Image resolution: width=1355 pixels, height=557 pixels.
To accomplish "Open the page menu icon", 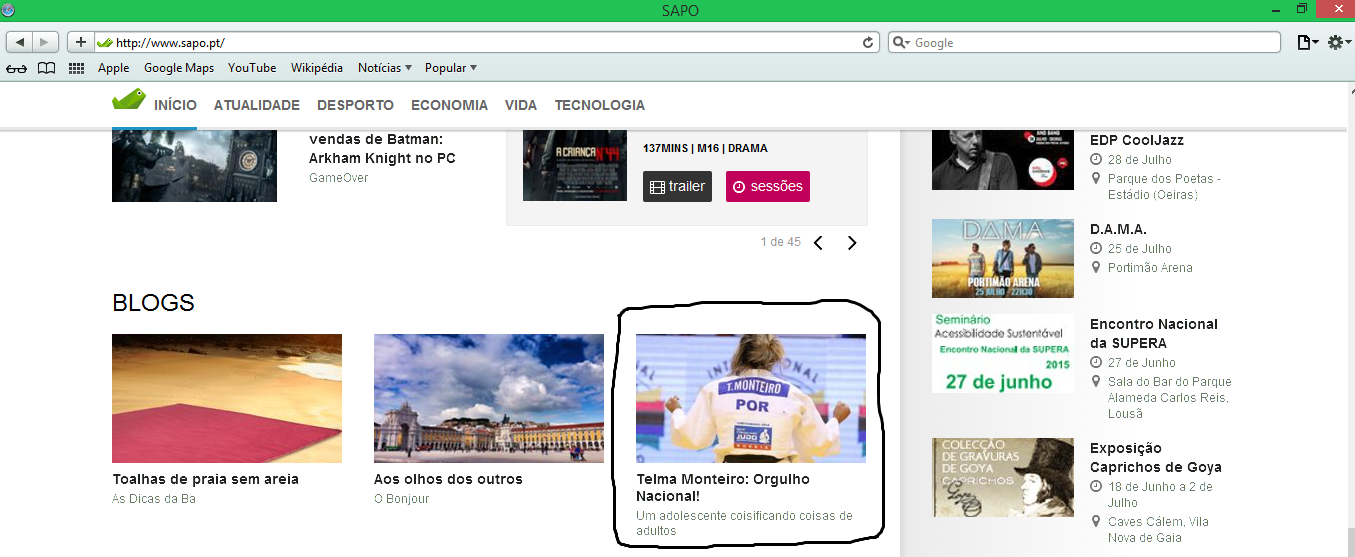I will tap(1307, 42).
